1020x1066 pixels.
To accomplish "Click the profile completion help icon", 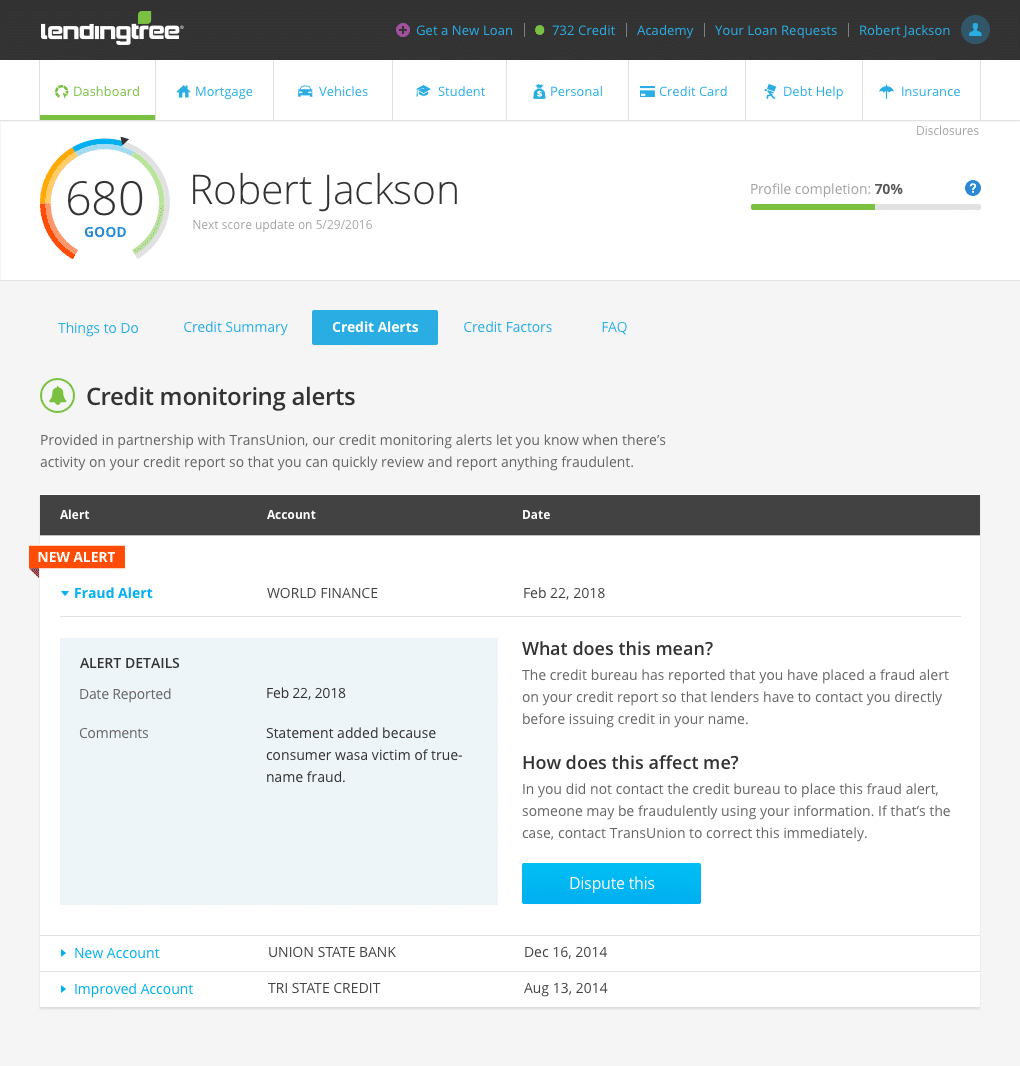I will 972,189.
